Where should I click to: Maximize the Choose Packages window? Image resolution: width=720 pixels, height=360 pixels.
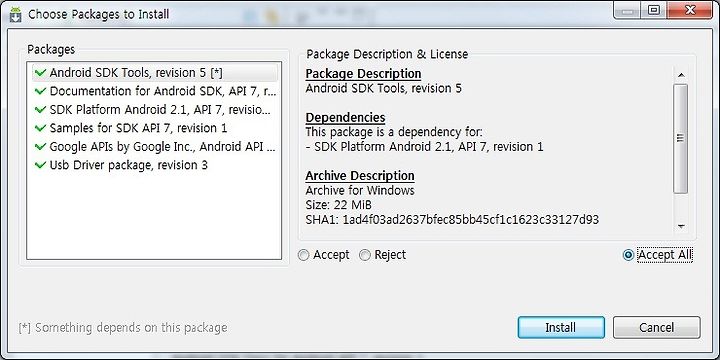point(654,10)
